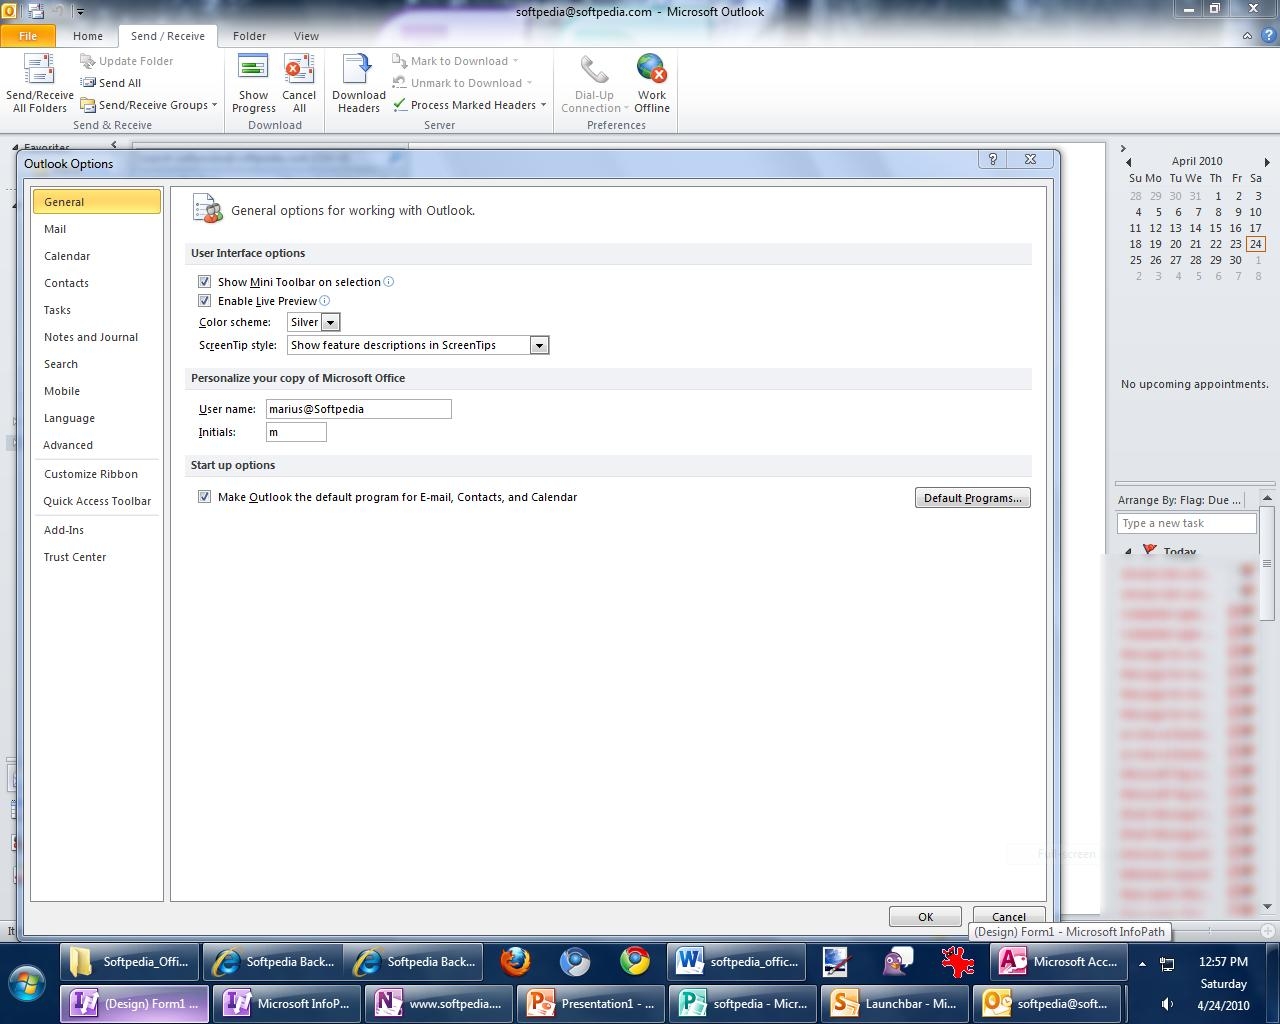Open the Color scheme dropdown

point(330,322)
